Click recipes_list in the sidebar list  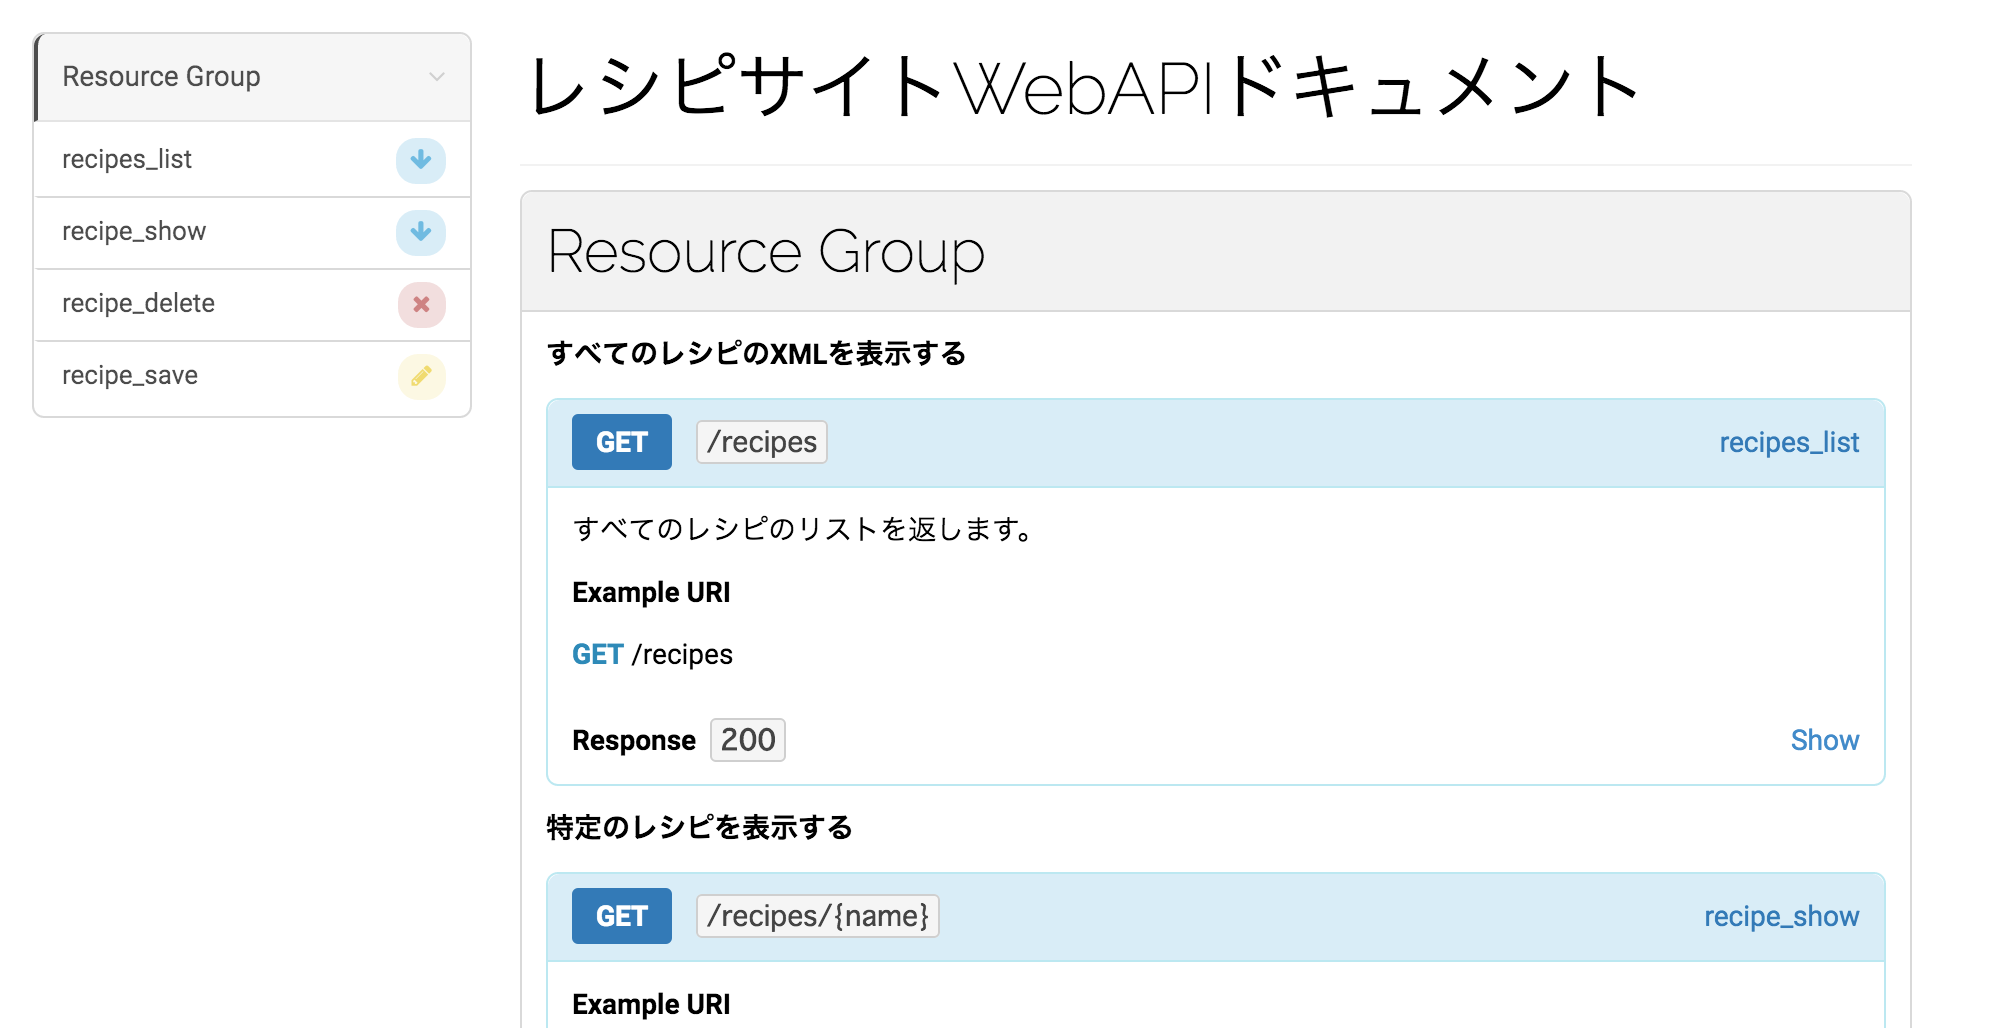coord(127,159)
